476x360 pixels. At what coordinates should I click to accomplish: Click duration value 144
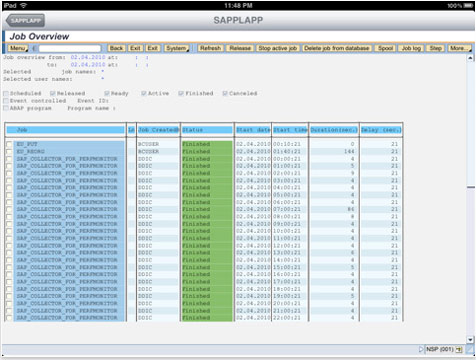coord(349,152)
